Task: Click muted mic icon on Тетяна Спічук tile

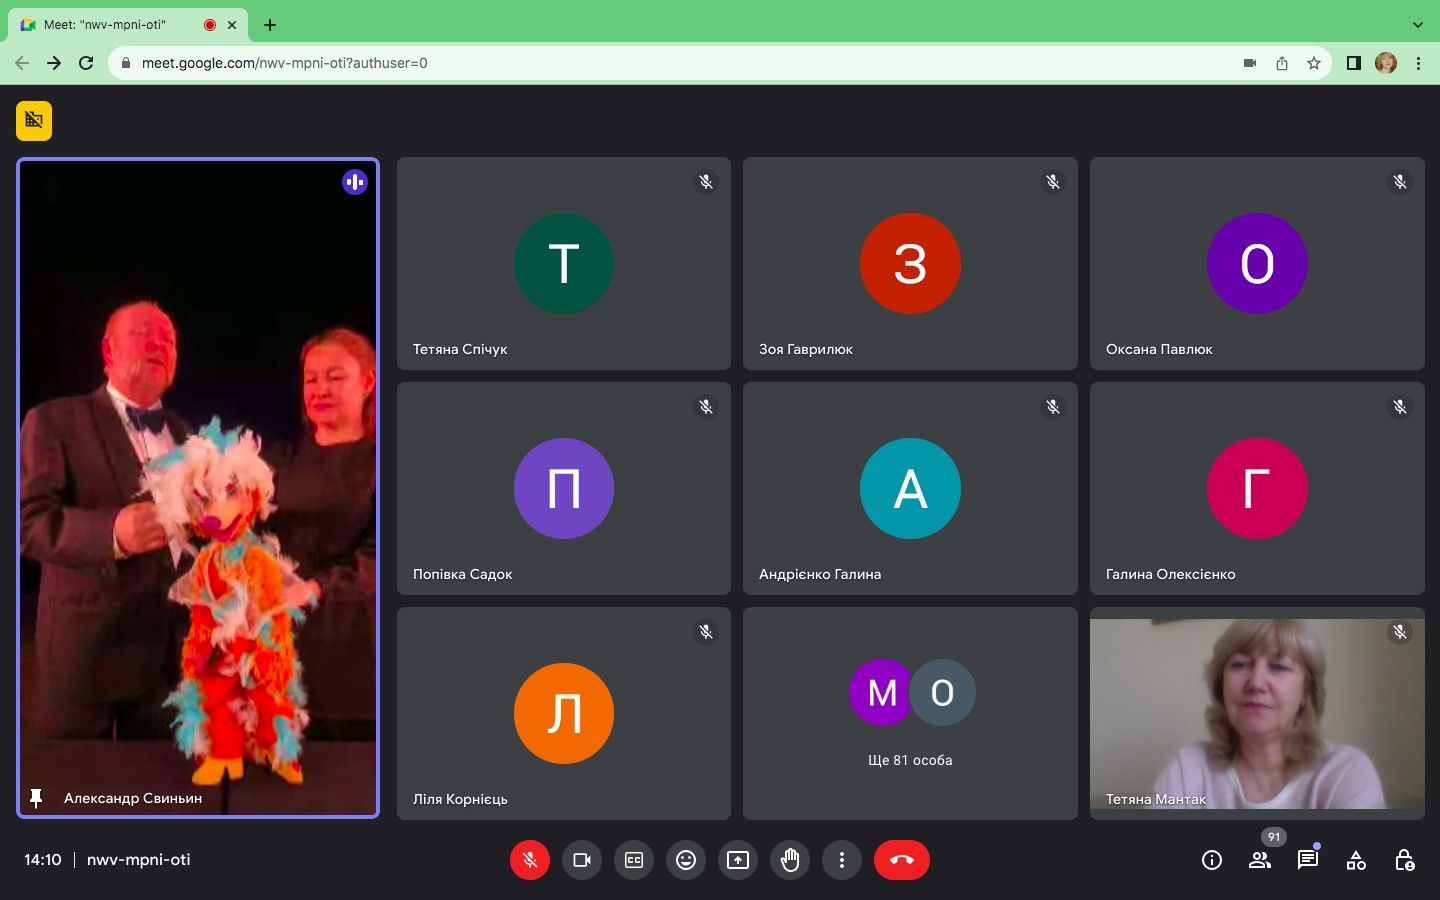Action: click(706, 182)
